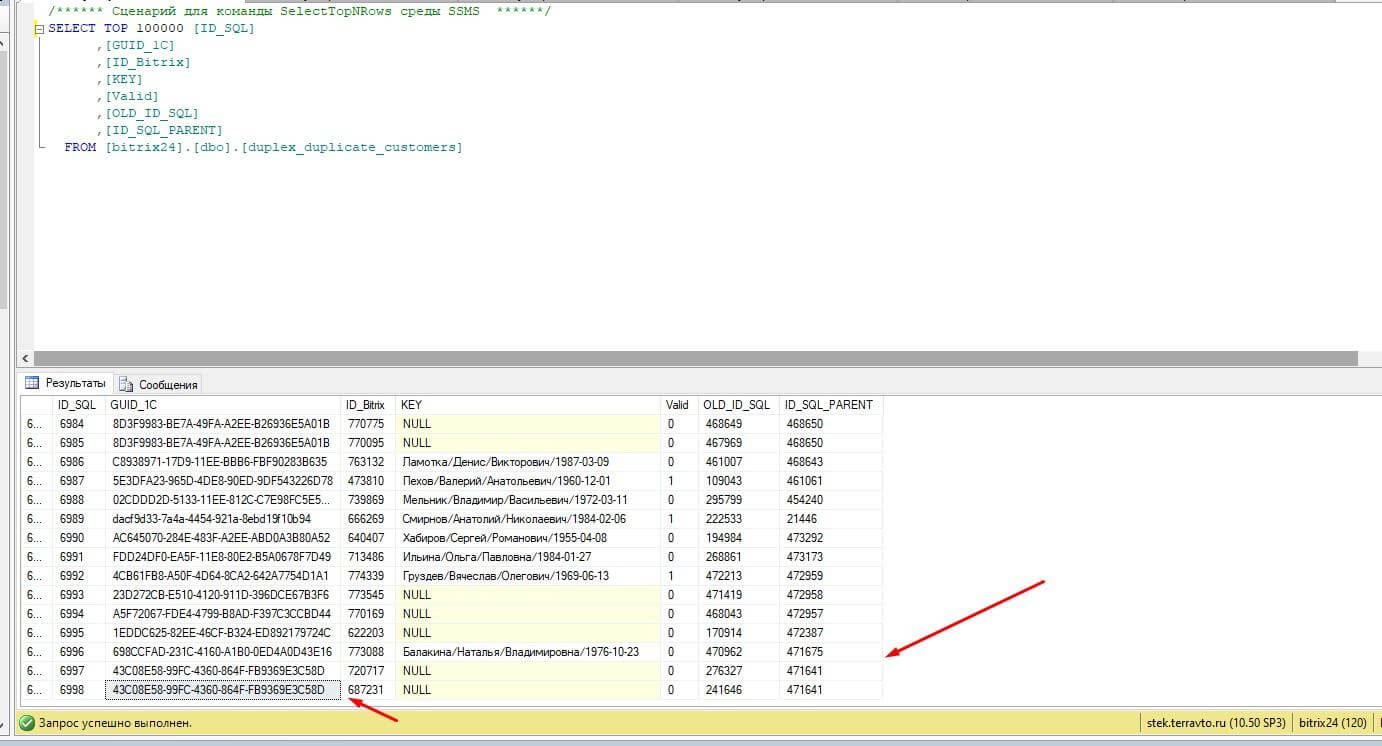This screenshot has width=1382, height=746.
Task: Click the row header for row 6984
Action: (34, 424)
